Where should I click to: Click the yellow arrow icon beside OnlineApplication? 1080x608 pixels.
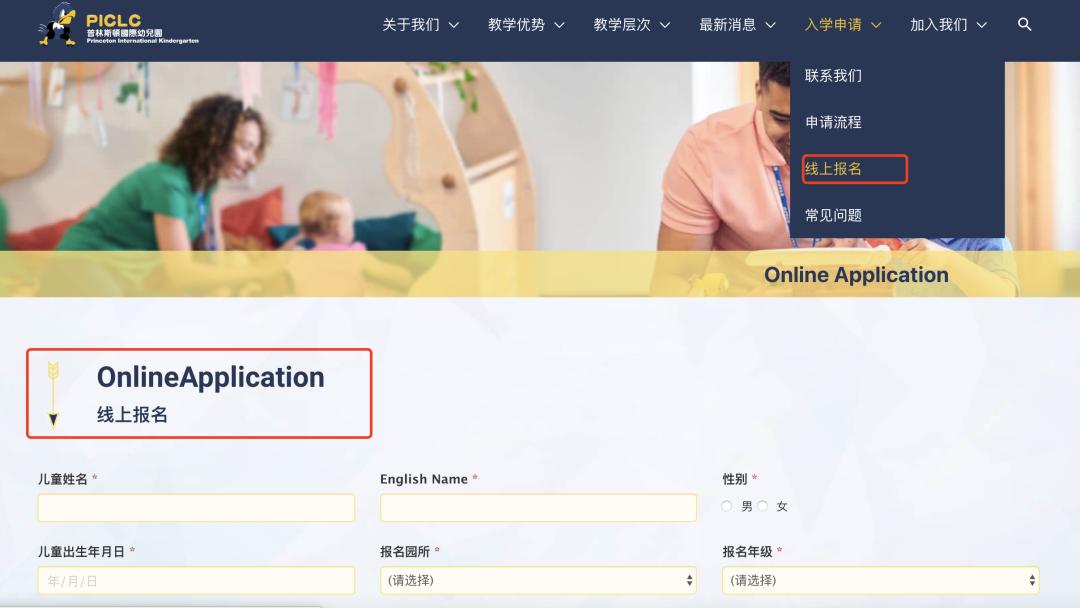52,392
